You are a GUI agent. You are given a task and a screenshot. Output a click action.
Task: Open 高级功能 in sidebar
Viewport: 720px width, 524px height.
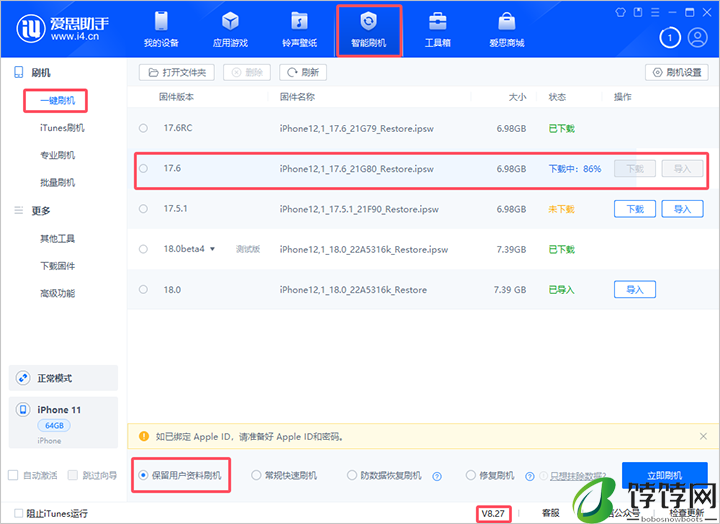57,293
